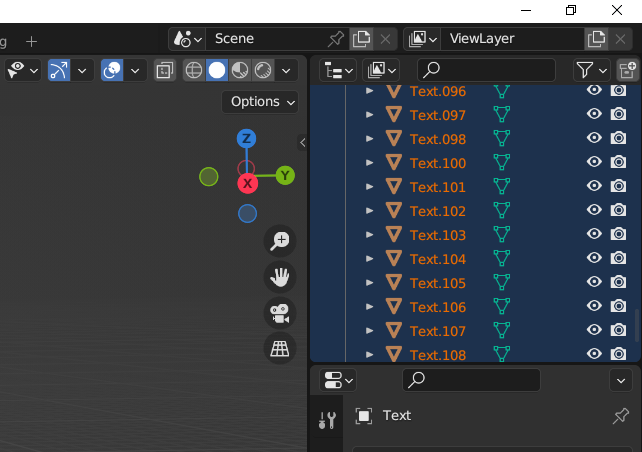Select wireframe viewport shading

[194, 70]
